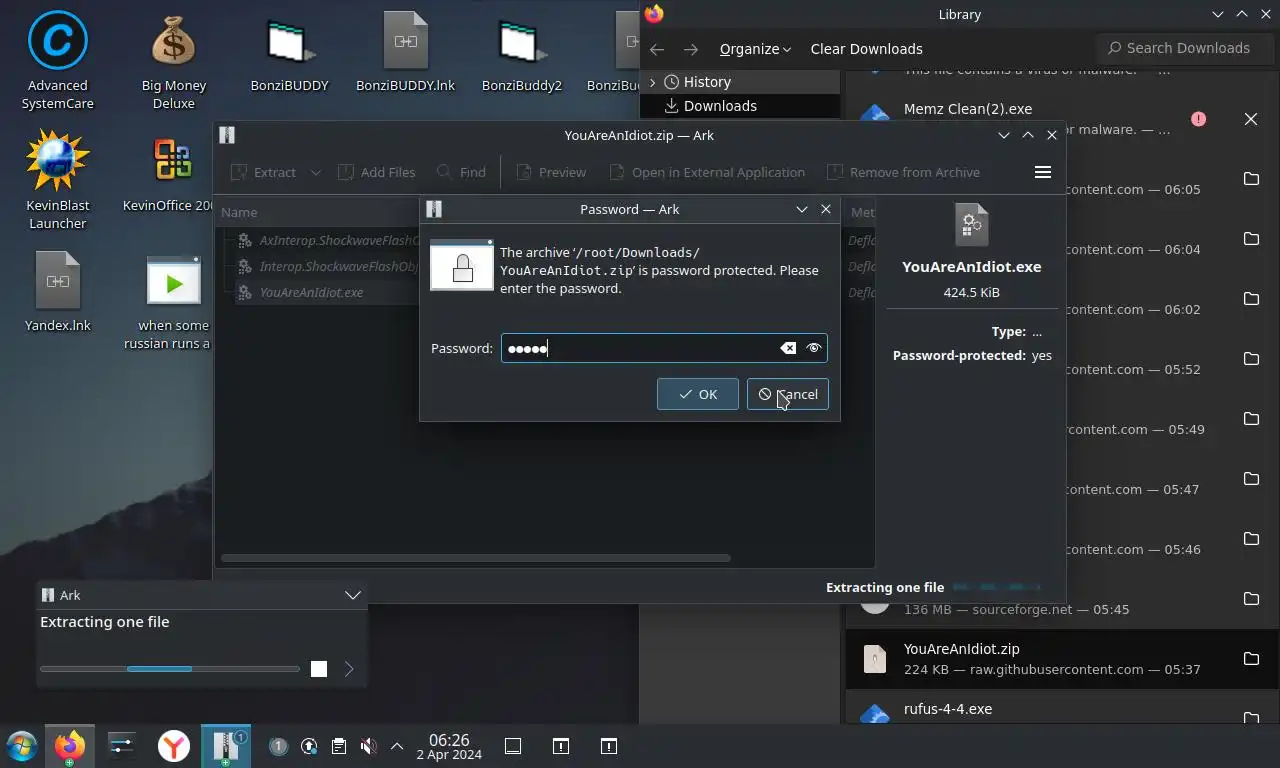This screenshot has height=768, width=1280.
Task: Click Preview in Ark toolbar
Action: (551, 172)
